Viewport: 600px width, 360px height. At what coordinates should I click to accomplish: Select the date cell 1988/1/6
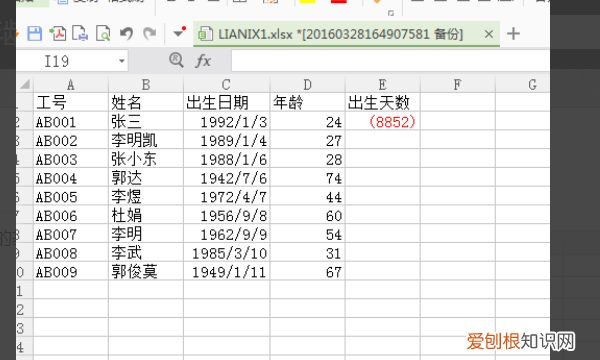click(x=227, y=159)
